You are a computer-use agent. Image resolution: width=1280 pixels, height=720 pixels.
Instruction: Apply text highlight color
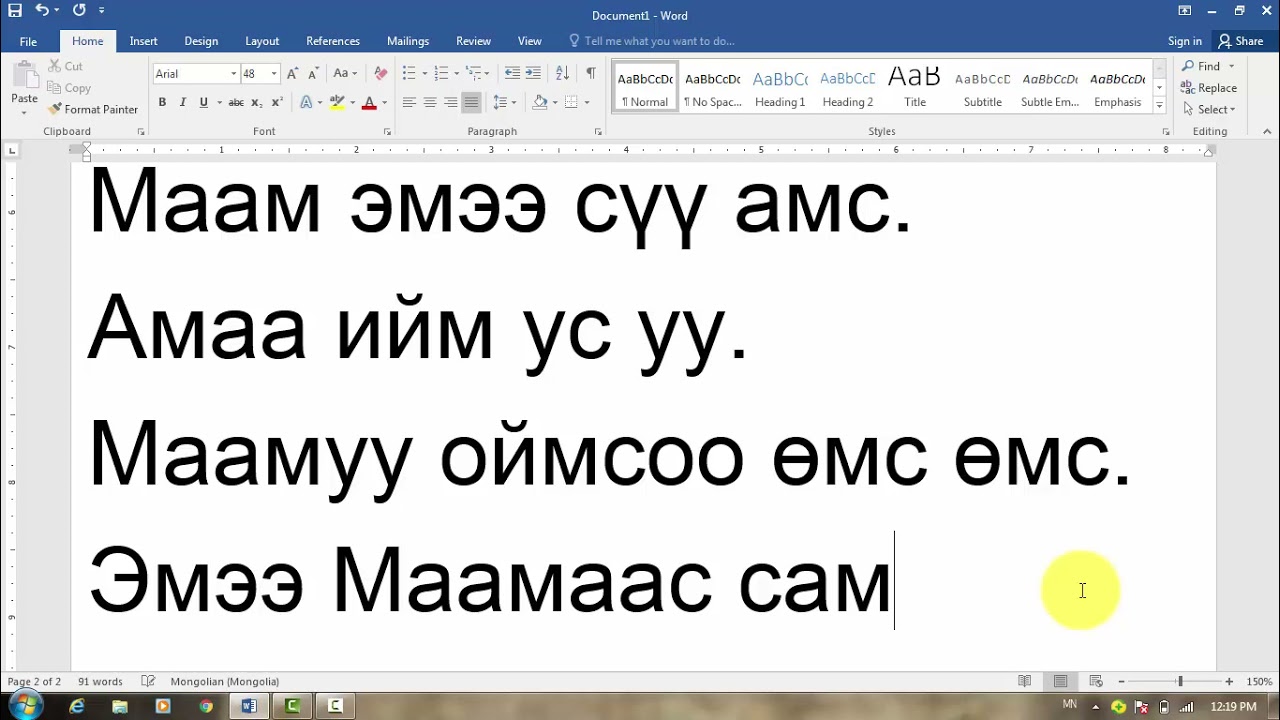[337, 102]
